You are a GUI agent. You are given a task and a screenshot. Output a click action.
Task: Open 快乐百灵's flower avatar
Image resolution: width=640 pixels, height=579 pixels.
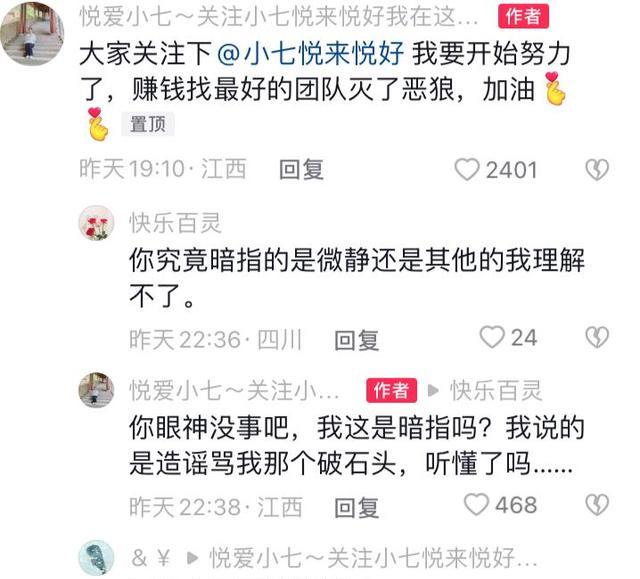96,223
